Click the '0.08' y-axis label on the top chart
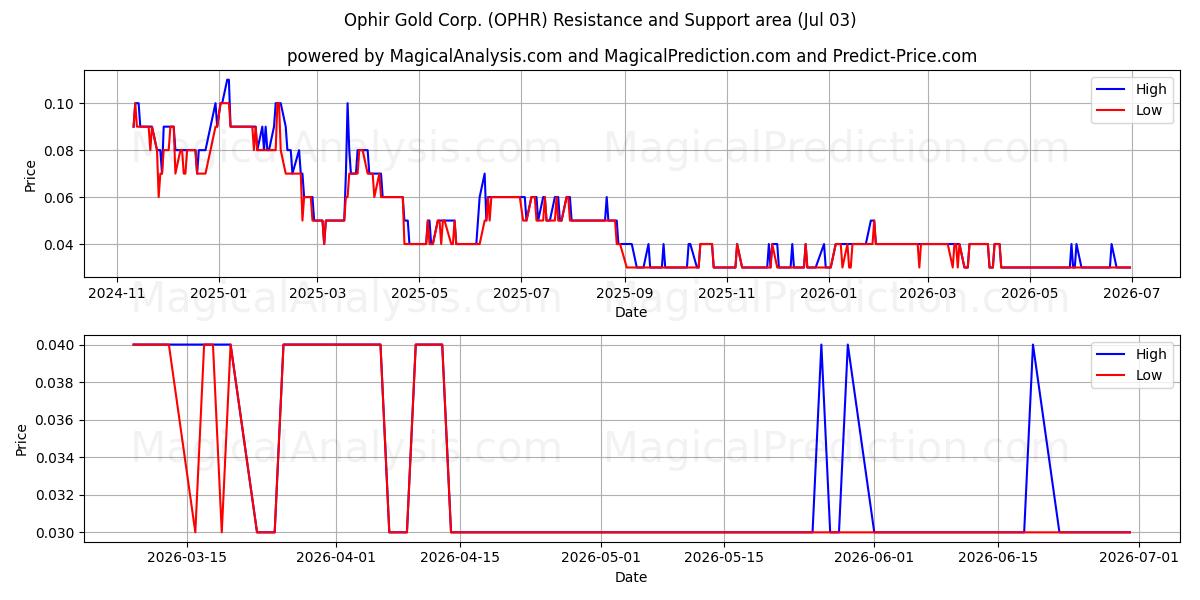 [61, 151]
